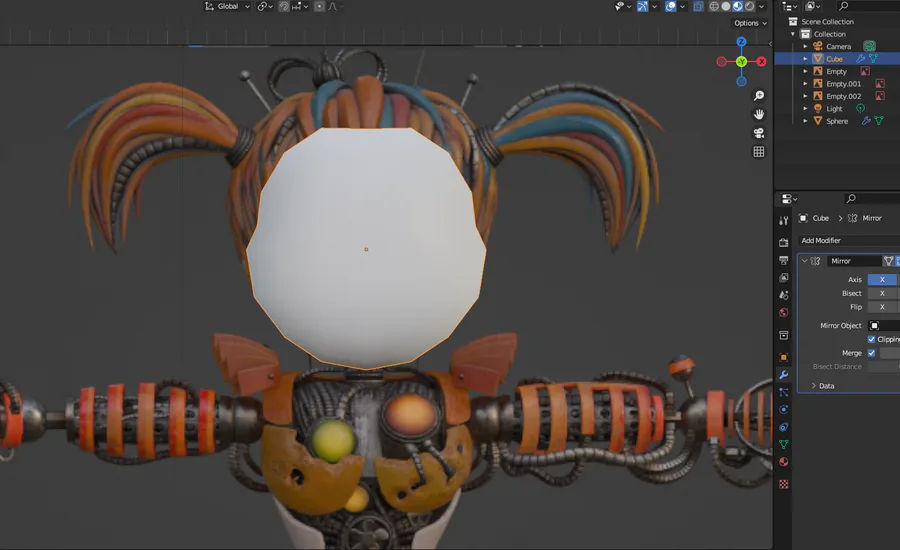
Task: Toggle proportional editing
Action: [320, 6]
